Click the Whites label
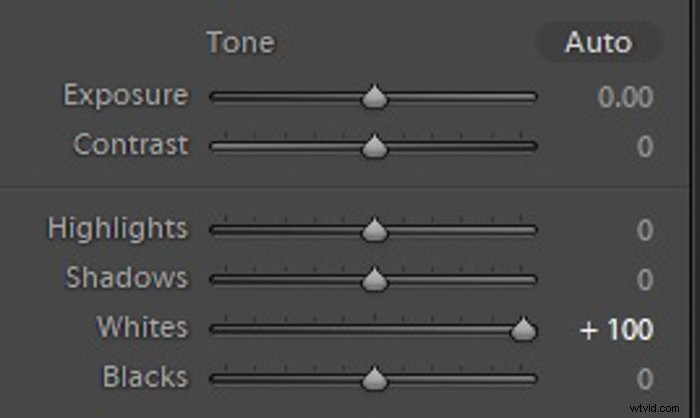The width and height of the screenshot is (700, 418). tap(142, 327)
